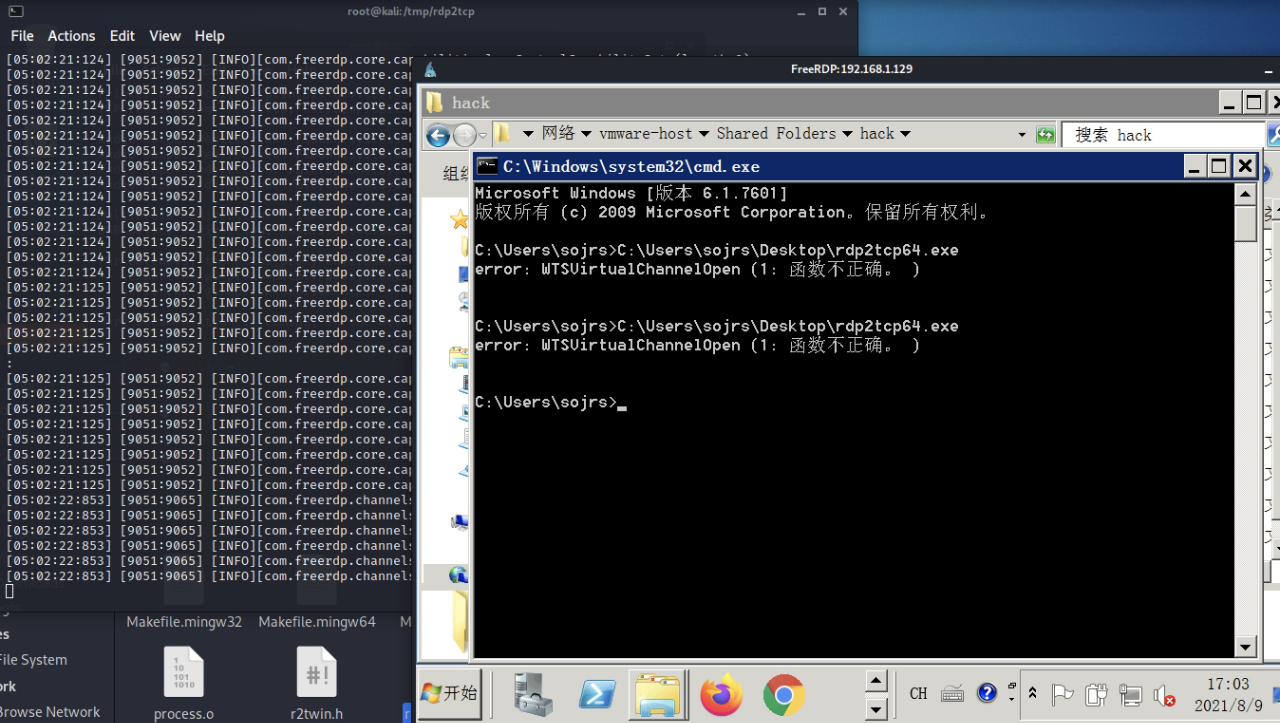Click the address bar refresh icon
Image resolution: width=1280 pixels, height=723 pixels.
click(x=1045, y=135)
